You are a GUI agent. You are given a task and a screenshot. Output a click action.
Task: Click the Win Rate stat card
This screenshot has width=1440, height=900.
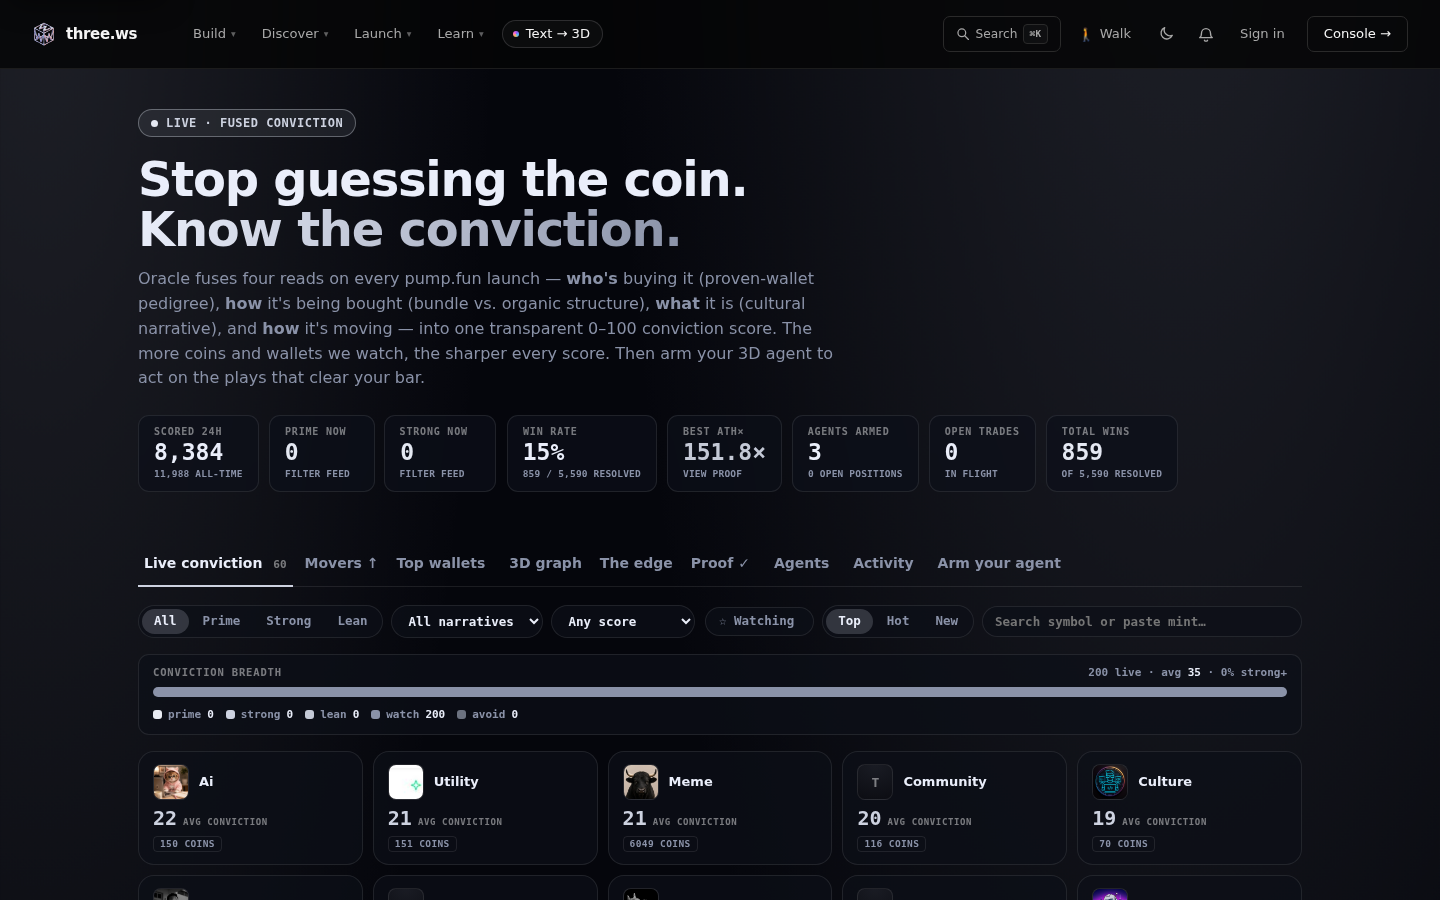(x=582, y=453)
